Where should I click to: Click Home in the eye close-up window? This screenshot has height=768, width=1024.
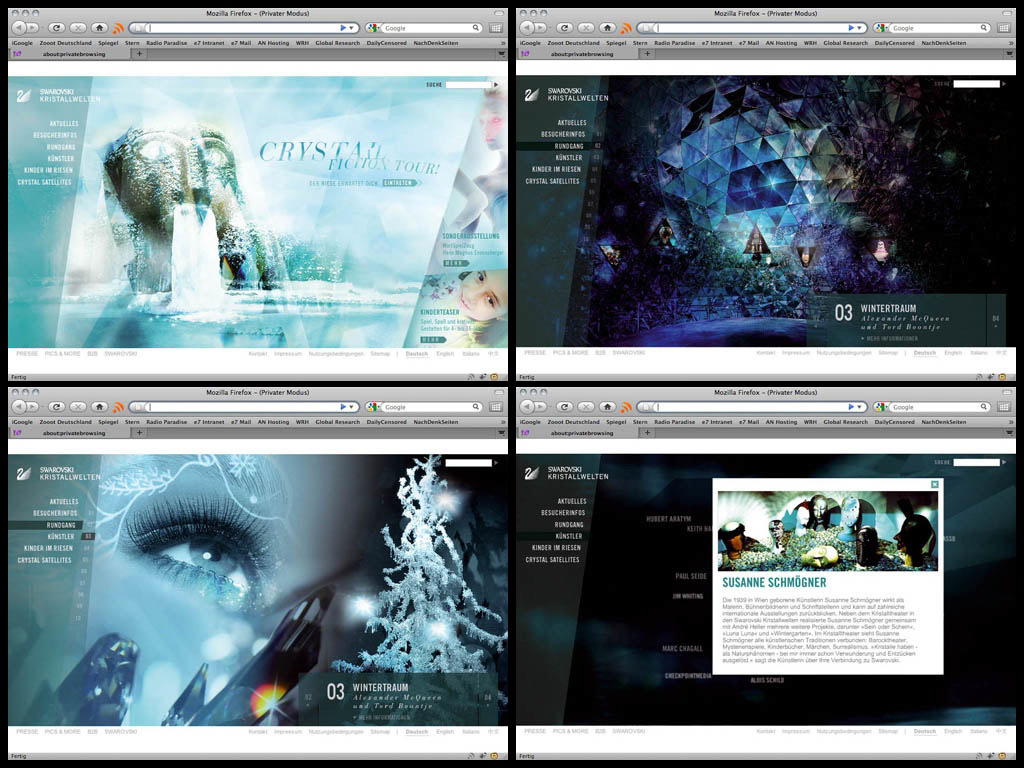click(99, 406)
